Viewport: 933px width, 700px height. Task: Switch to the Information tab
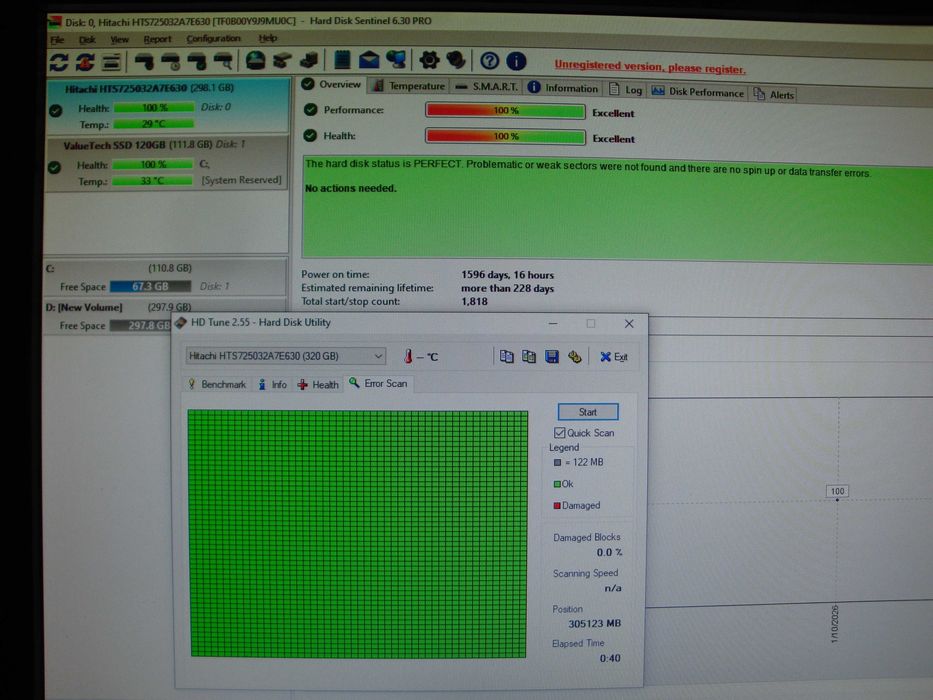[x=563, y=88]
